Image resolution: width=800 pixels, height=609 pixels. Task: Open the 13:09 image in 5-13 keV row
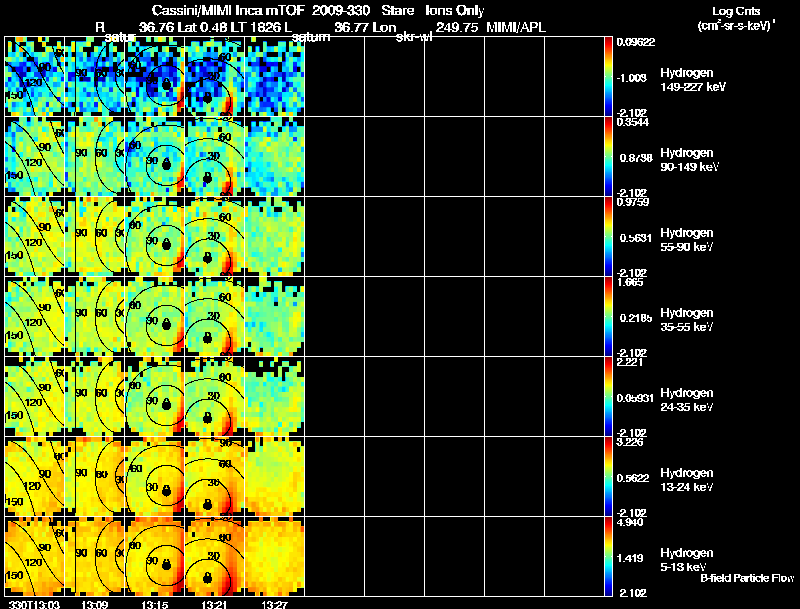95,557
